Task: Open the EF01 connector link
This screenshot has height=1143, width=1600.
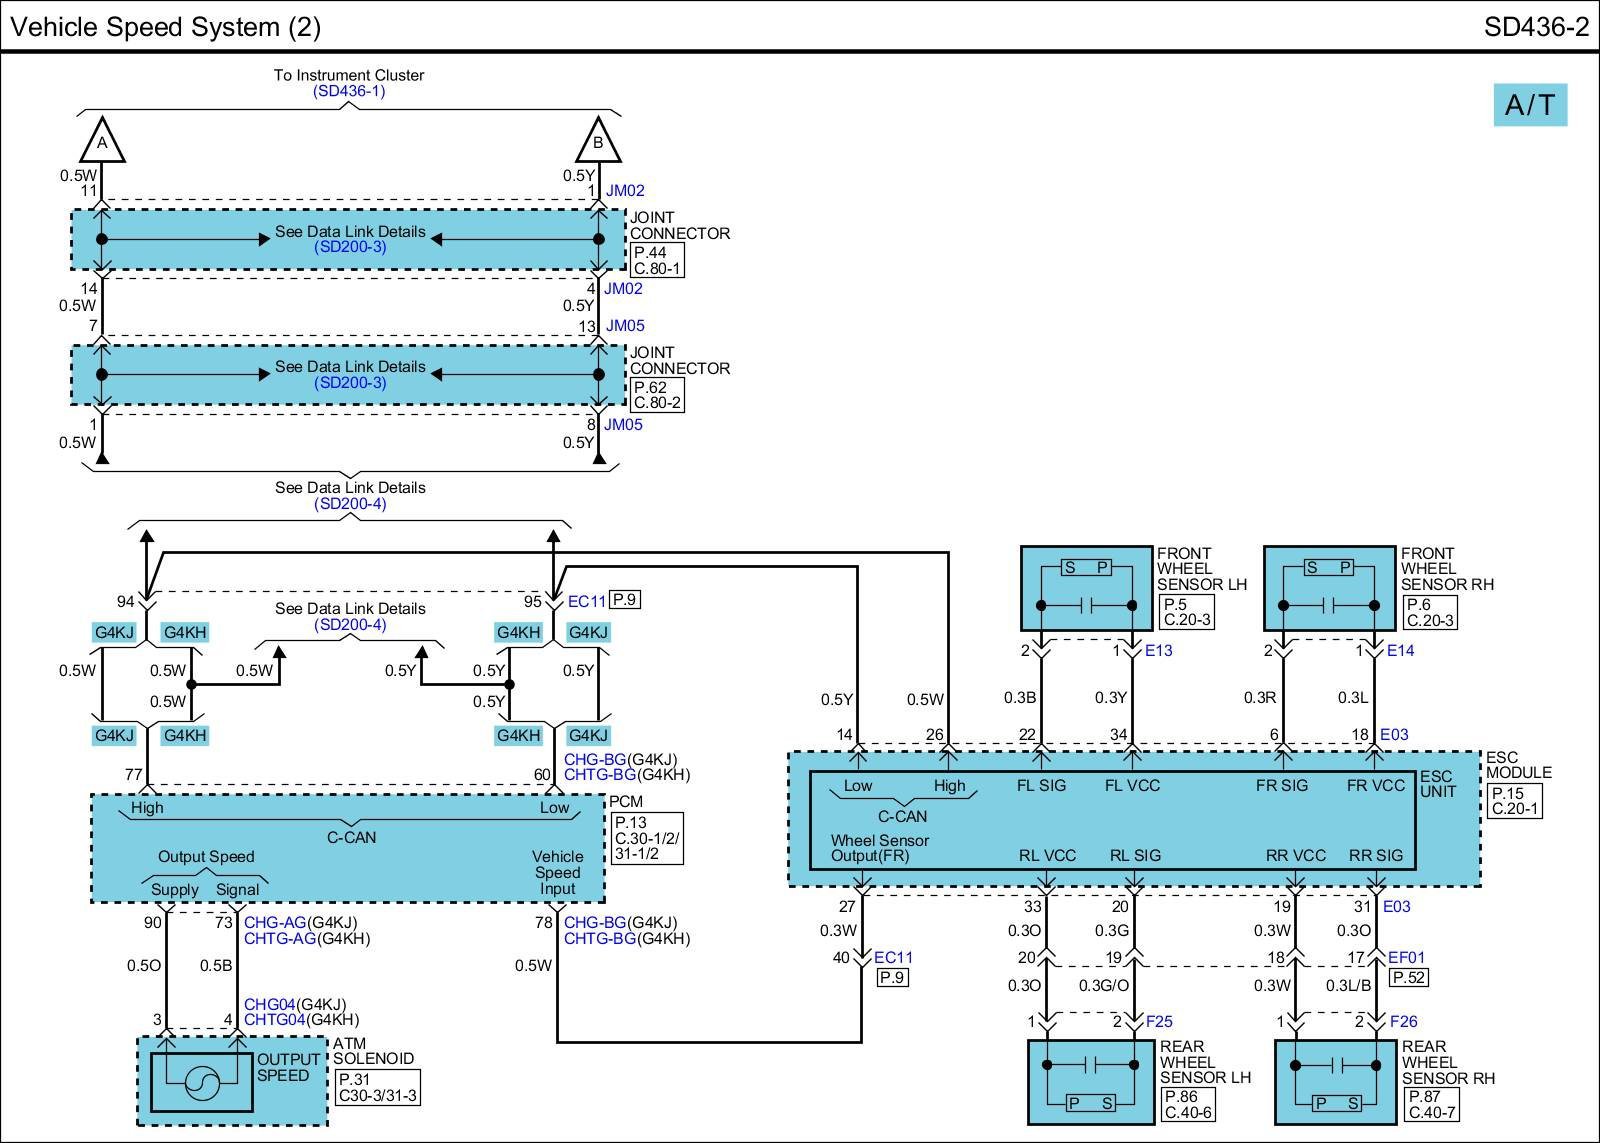Action: 1406,957
